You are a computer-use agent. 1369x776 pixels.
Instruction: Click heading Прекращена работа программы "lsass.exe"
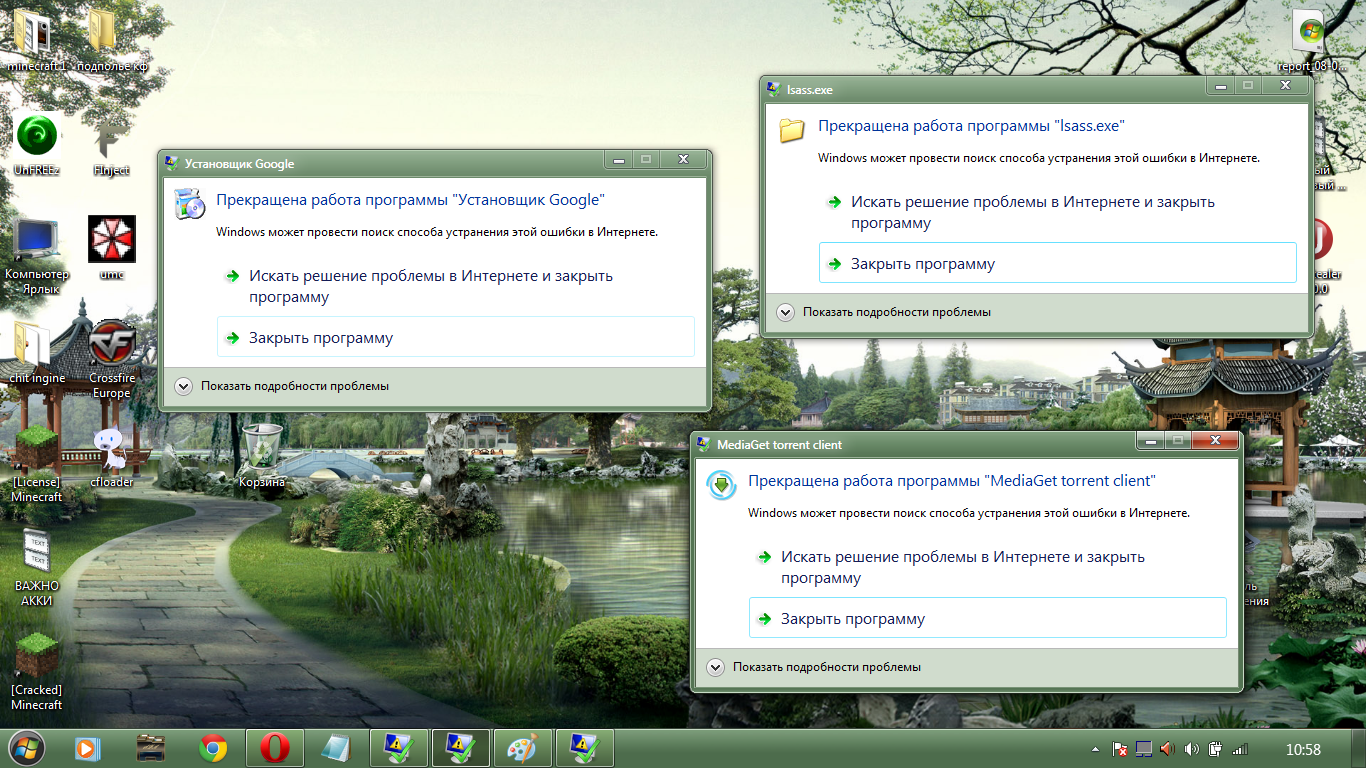pyautogui.click(x=971, y=126)
